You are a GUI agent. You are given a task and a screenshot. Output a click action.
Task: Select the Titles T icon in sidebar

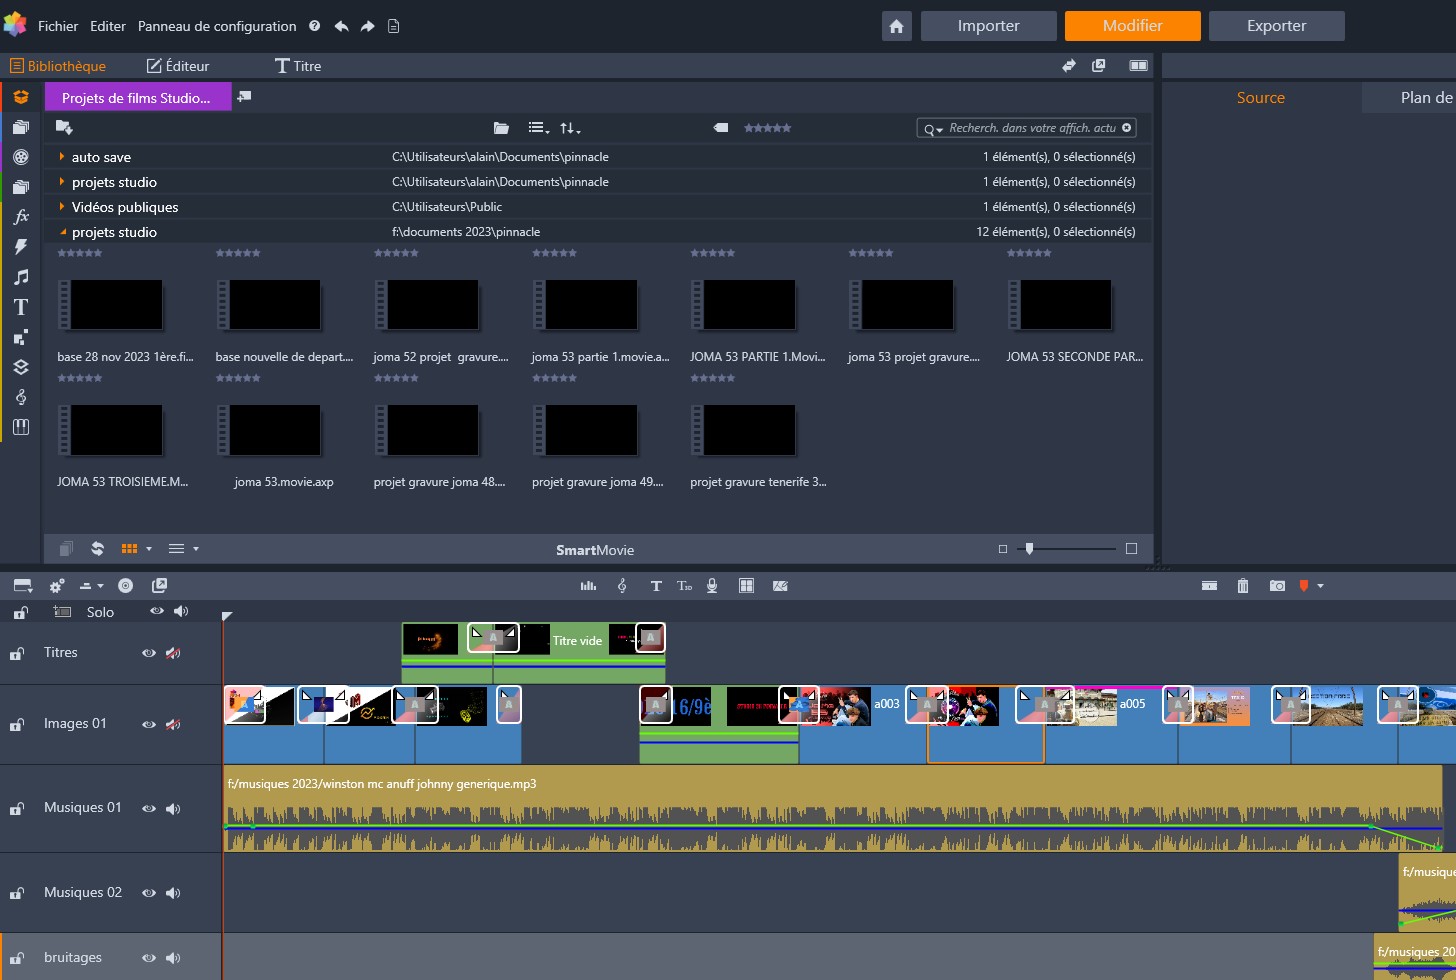pos(21,307)
